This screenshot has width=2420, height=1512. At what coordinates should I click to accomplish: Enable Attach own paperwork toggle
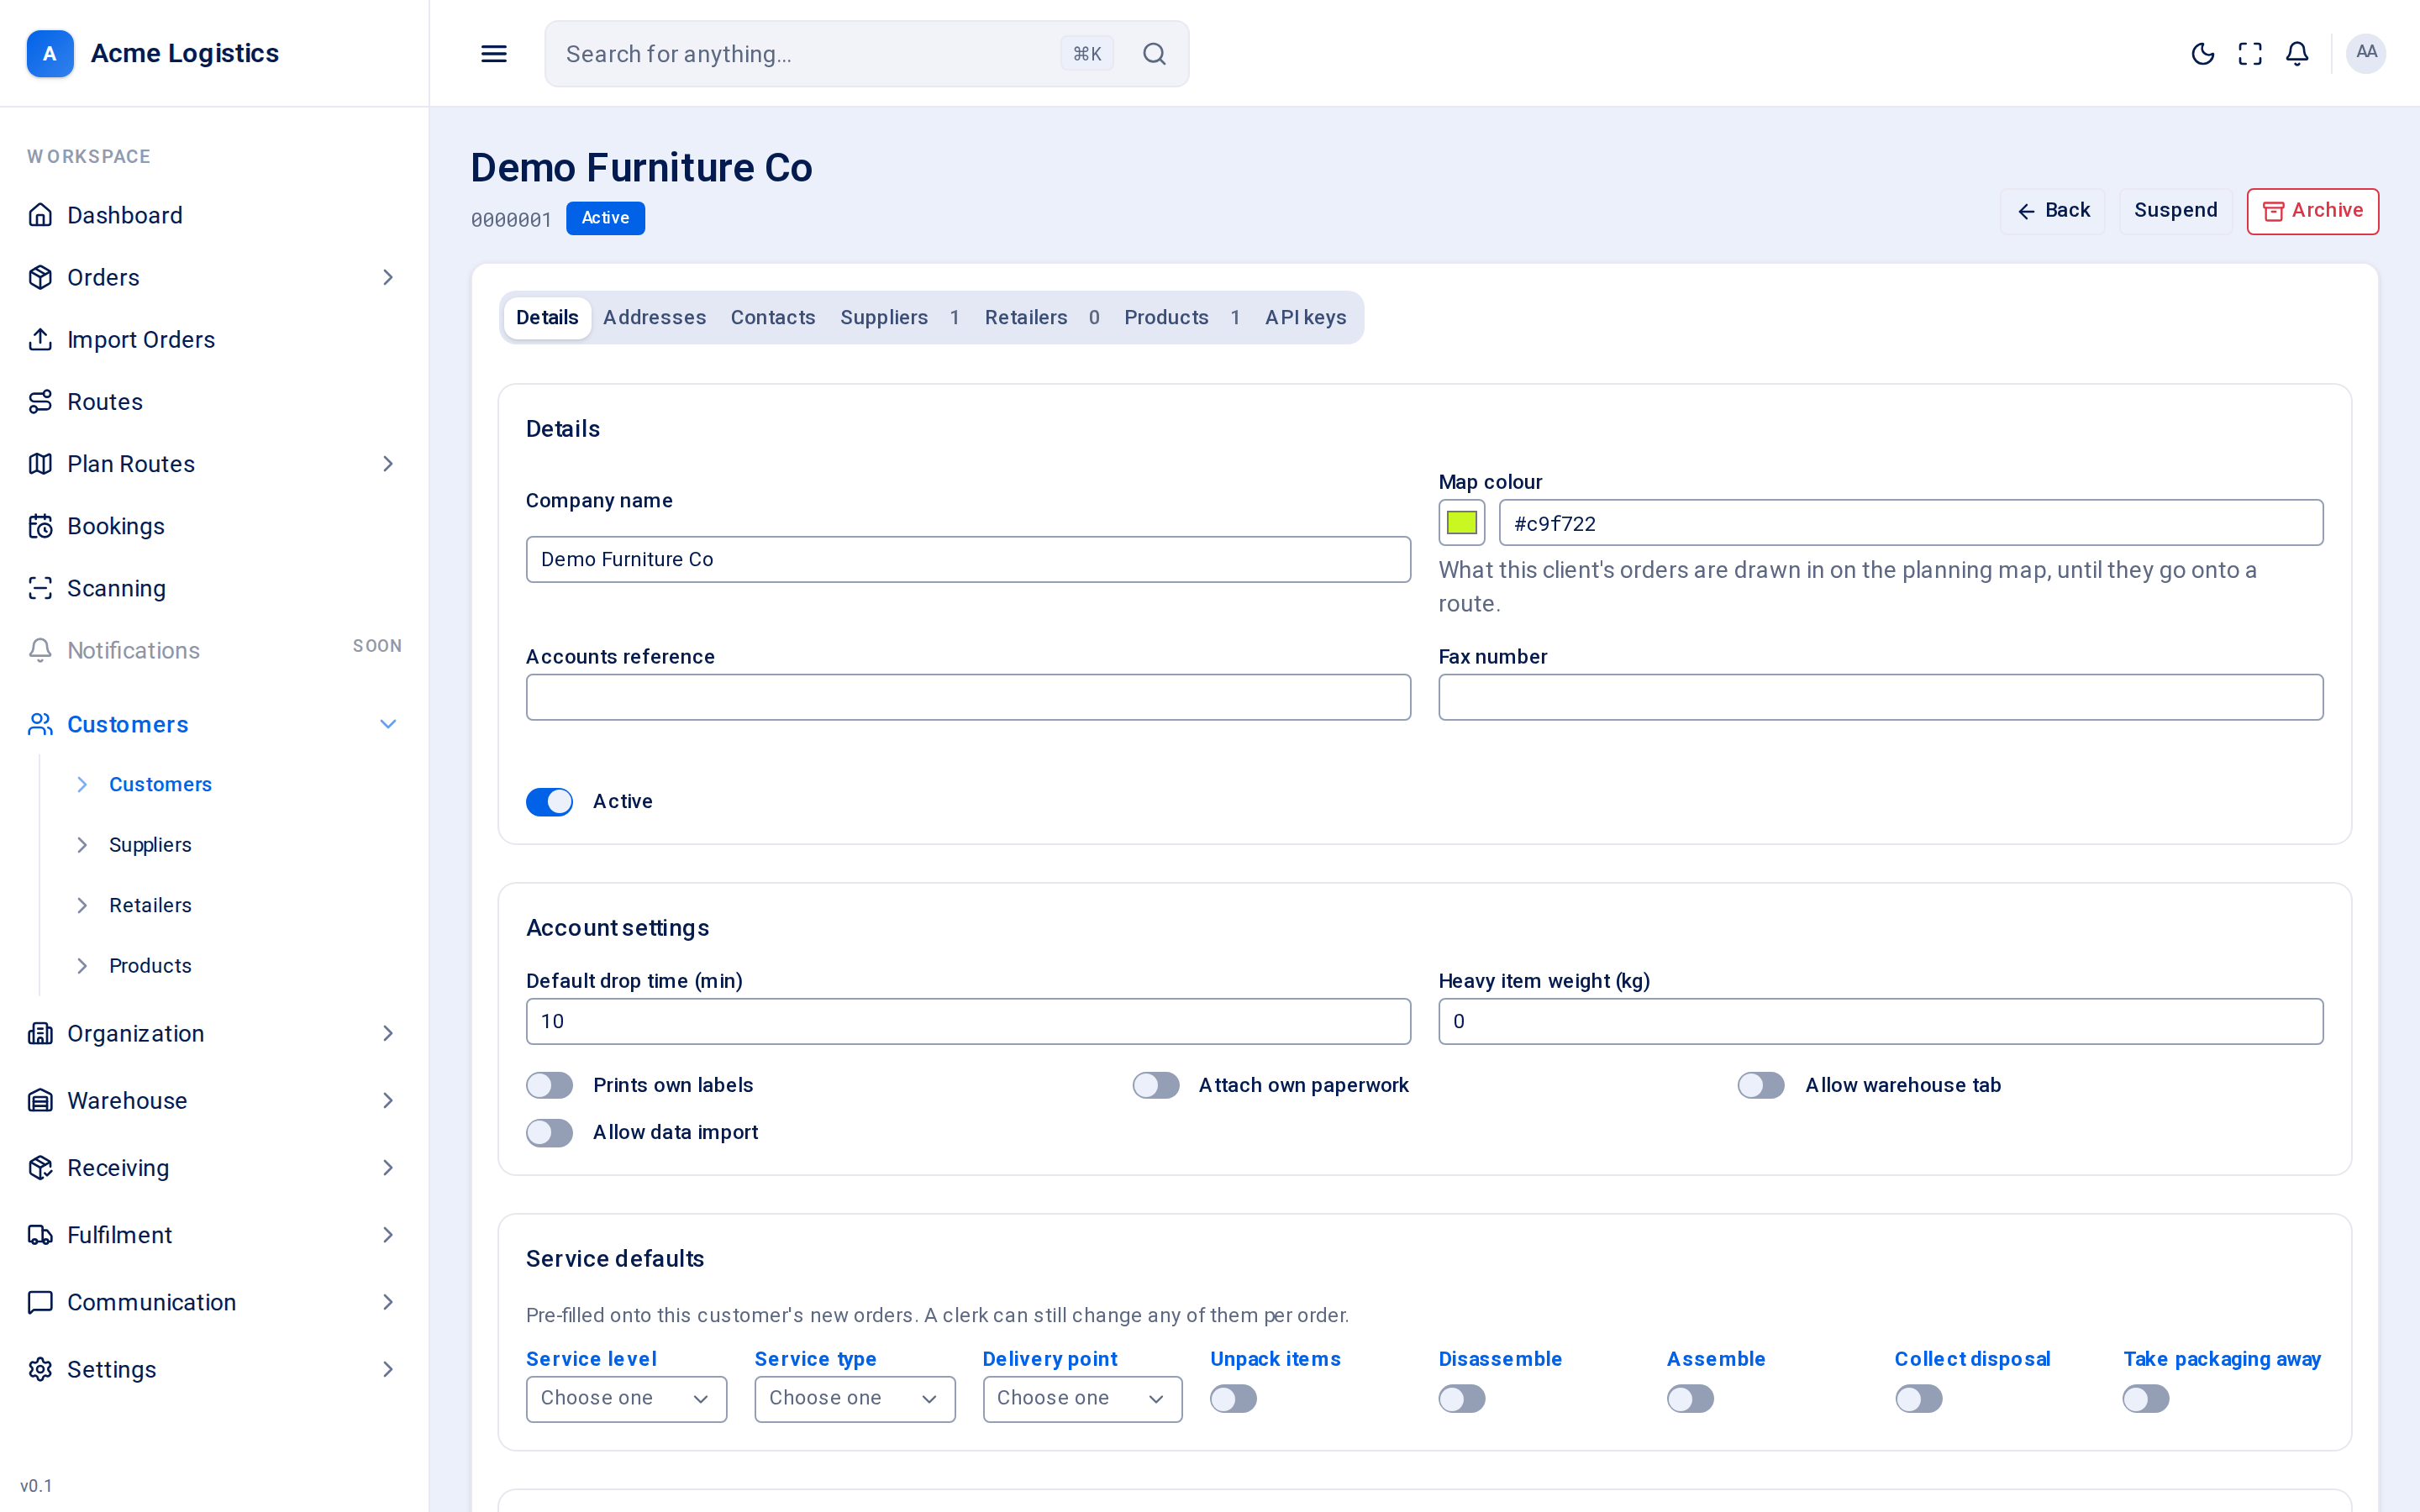tap(1155, 1085)
